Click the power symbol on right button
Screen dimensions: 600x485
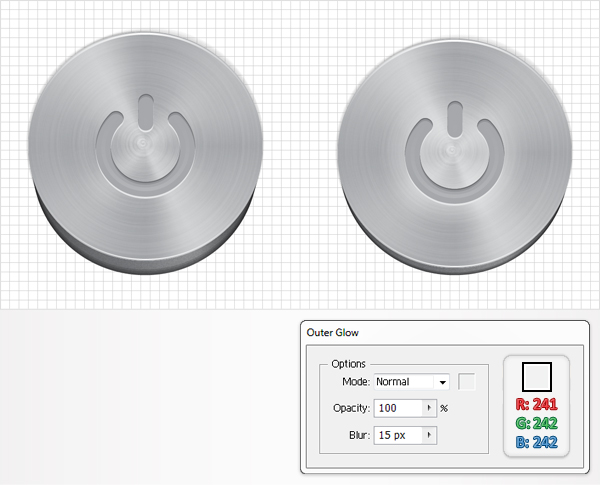[x=455, y=152]
